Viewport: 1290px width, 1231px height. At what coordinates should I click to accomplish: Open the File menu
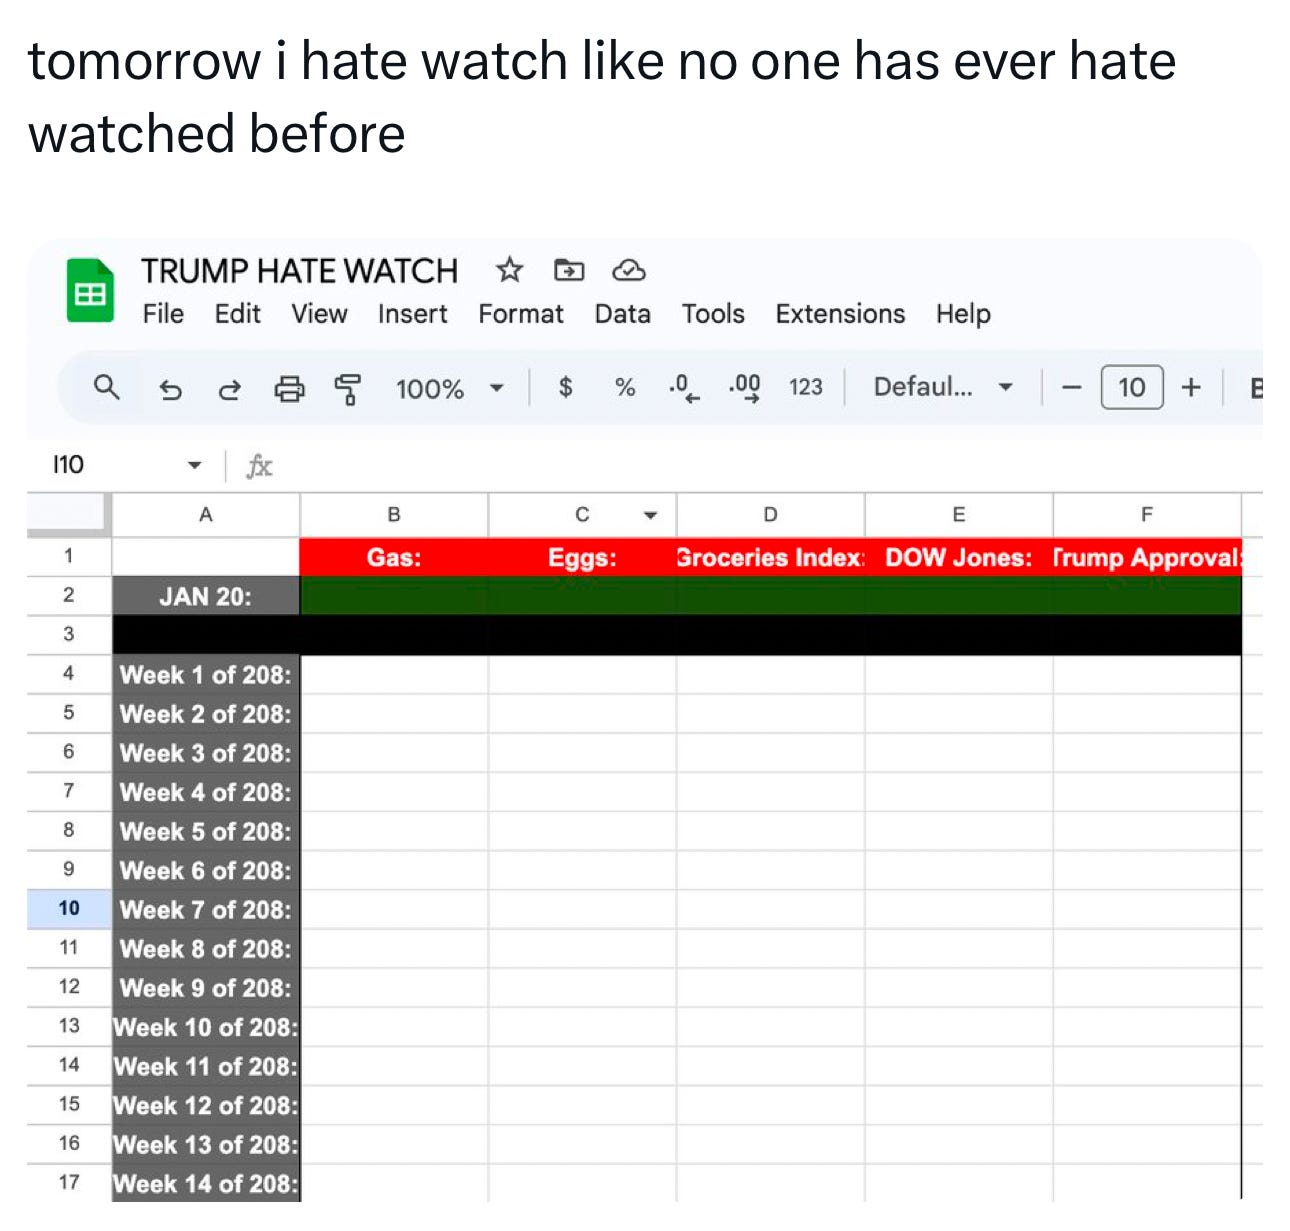(163, 314)
